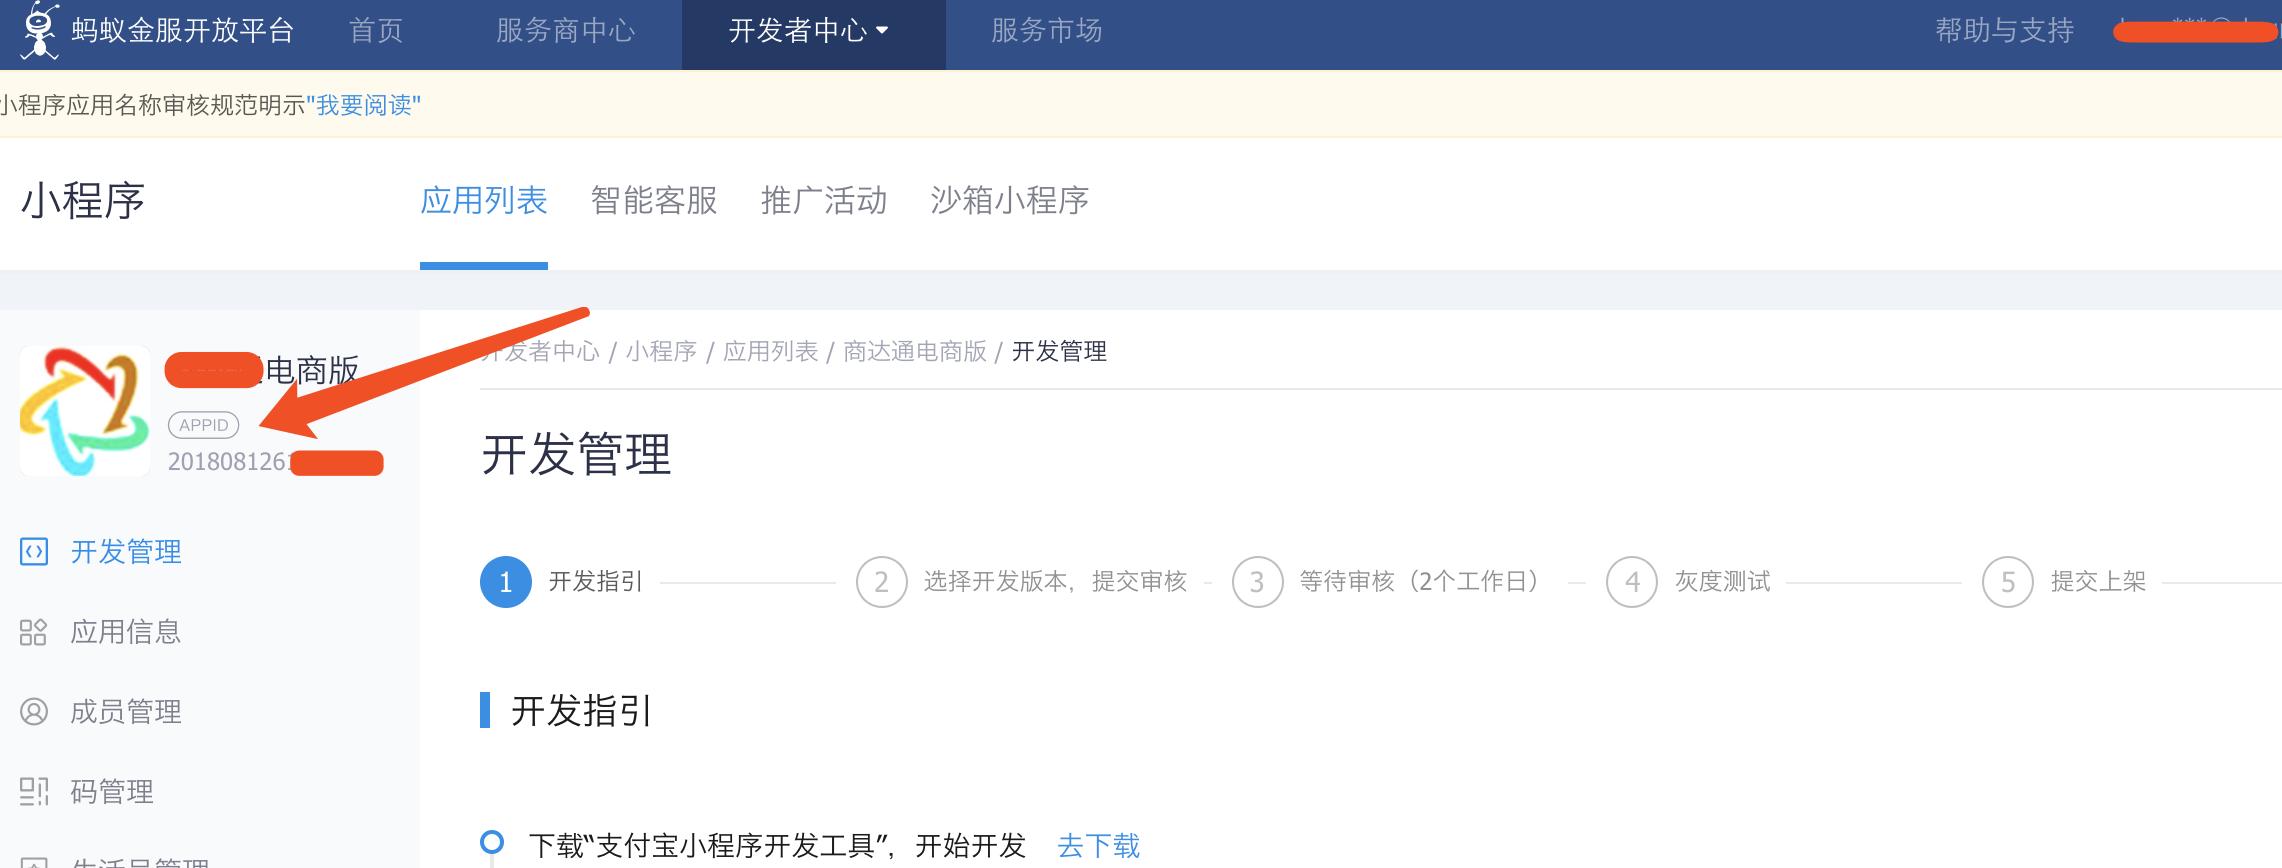
Task: Go to 服务商中心 in top navigation
Action: click(565, 31)
